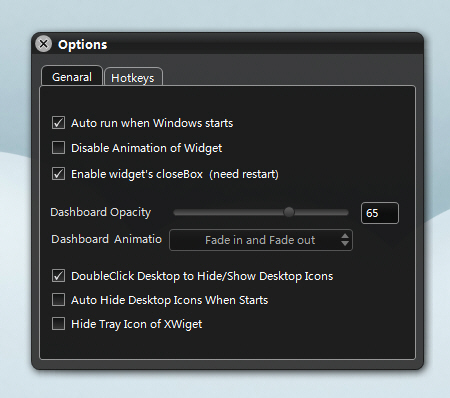The width and height of the screenshot is (450, 398).
Task: Click the Dashboard Opacity slider handle
Action: 289,212
